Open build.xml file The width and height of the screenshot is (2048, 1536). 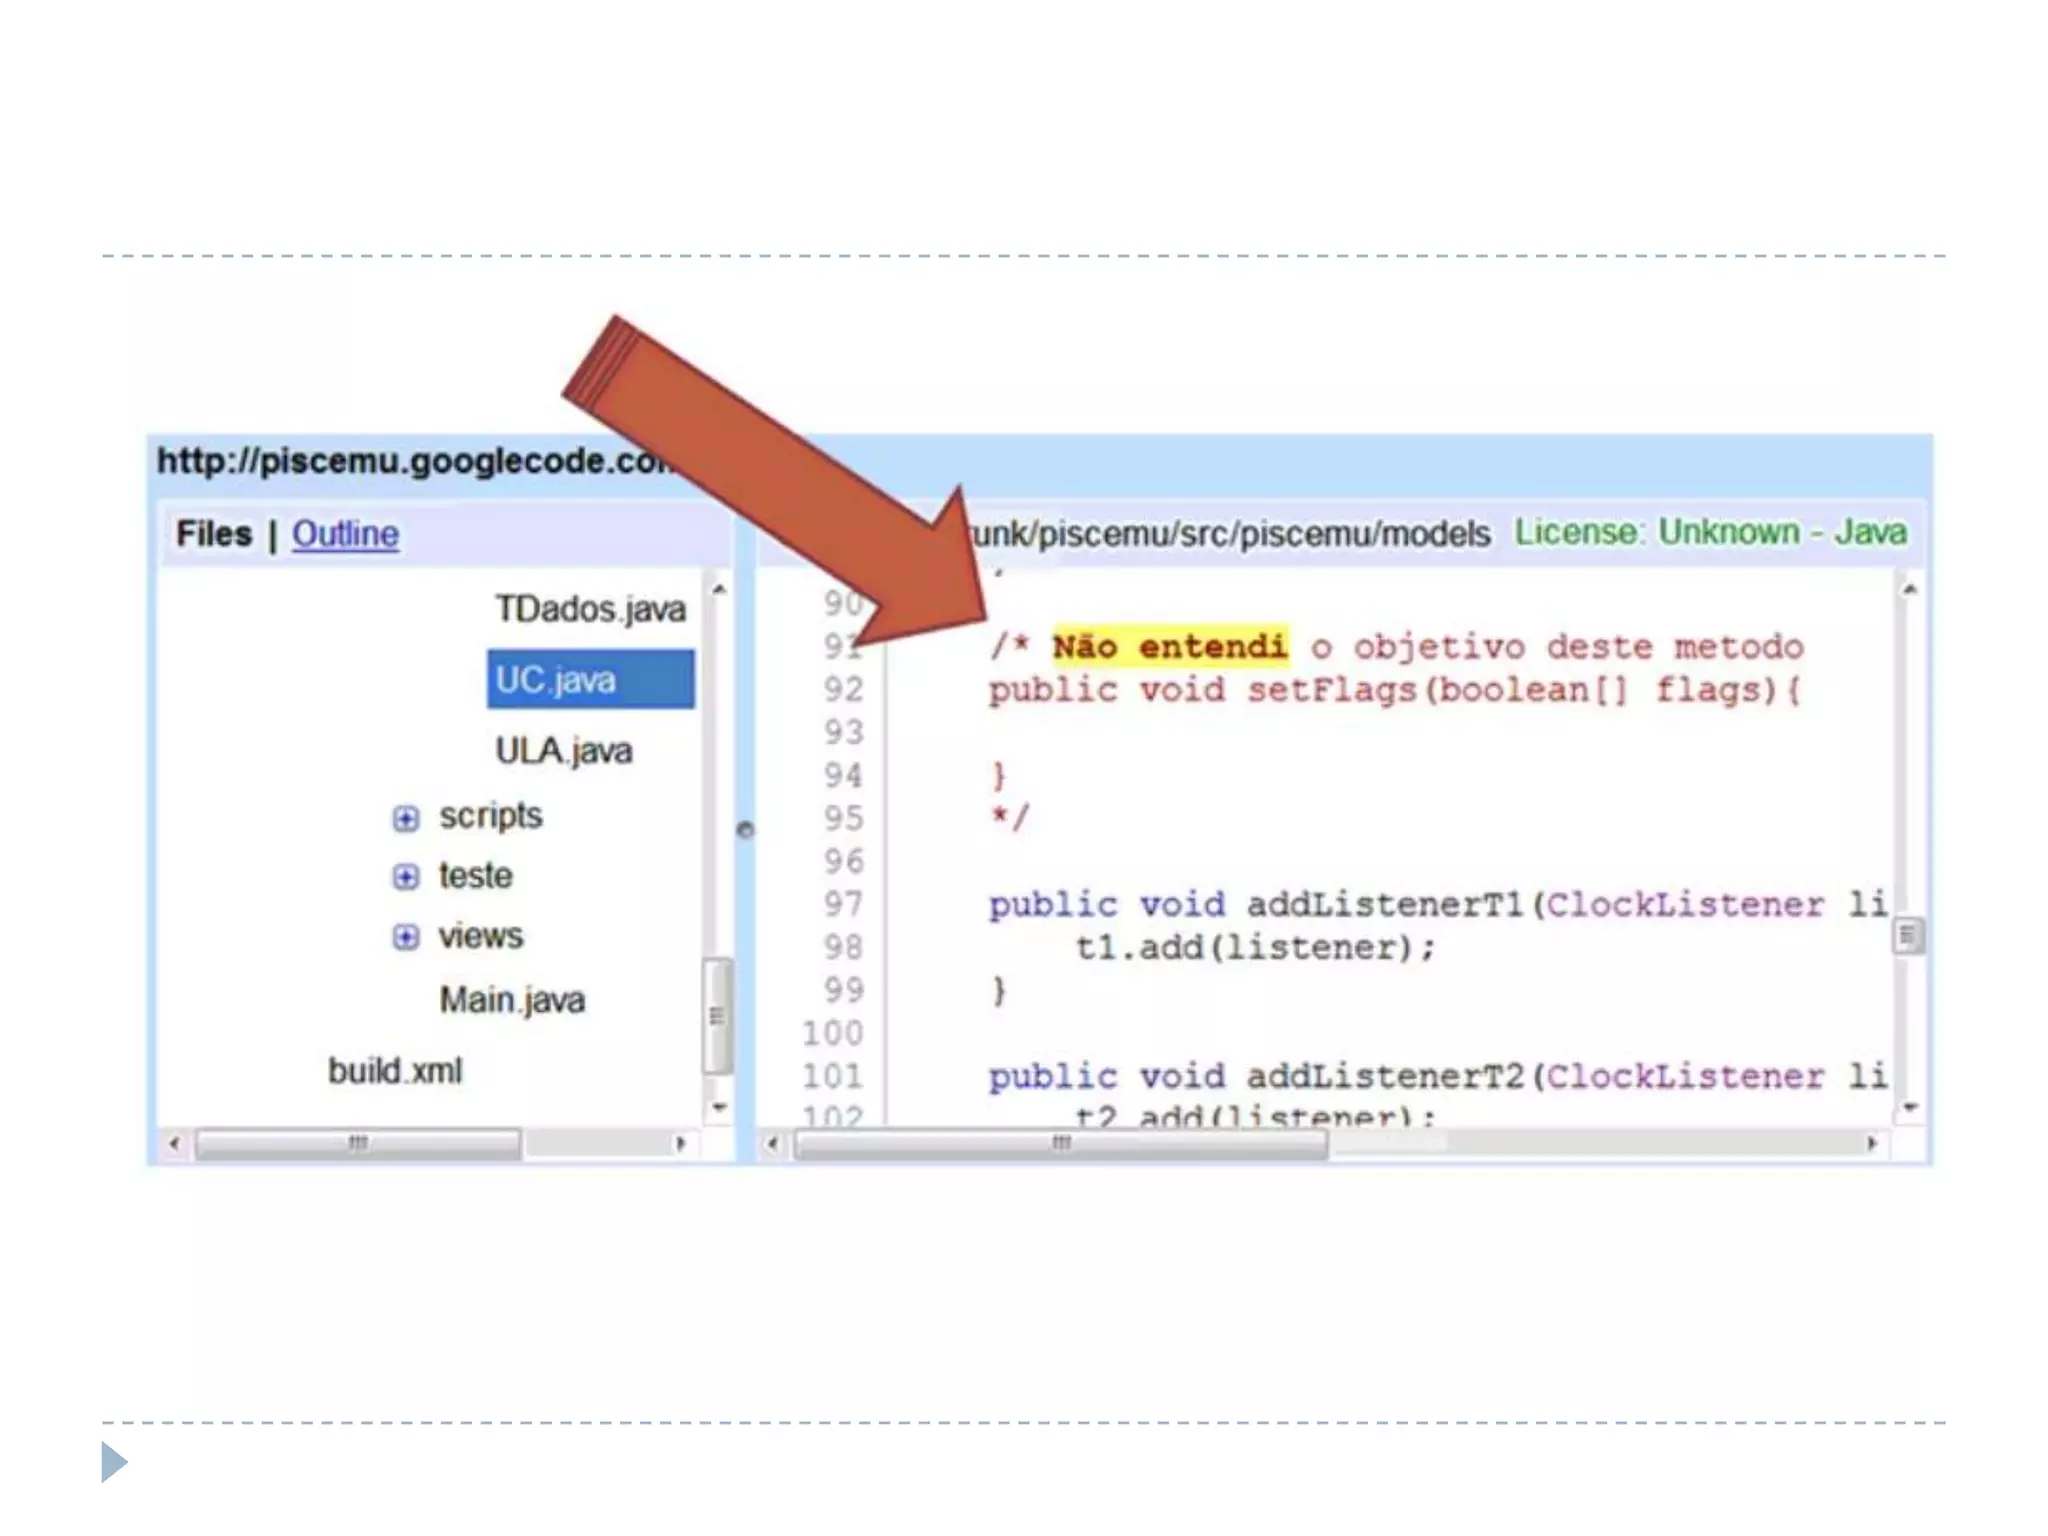(x=395, y=1071)
